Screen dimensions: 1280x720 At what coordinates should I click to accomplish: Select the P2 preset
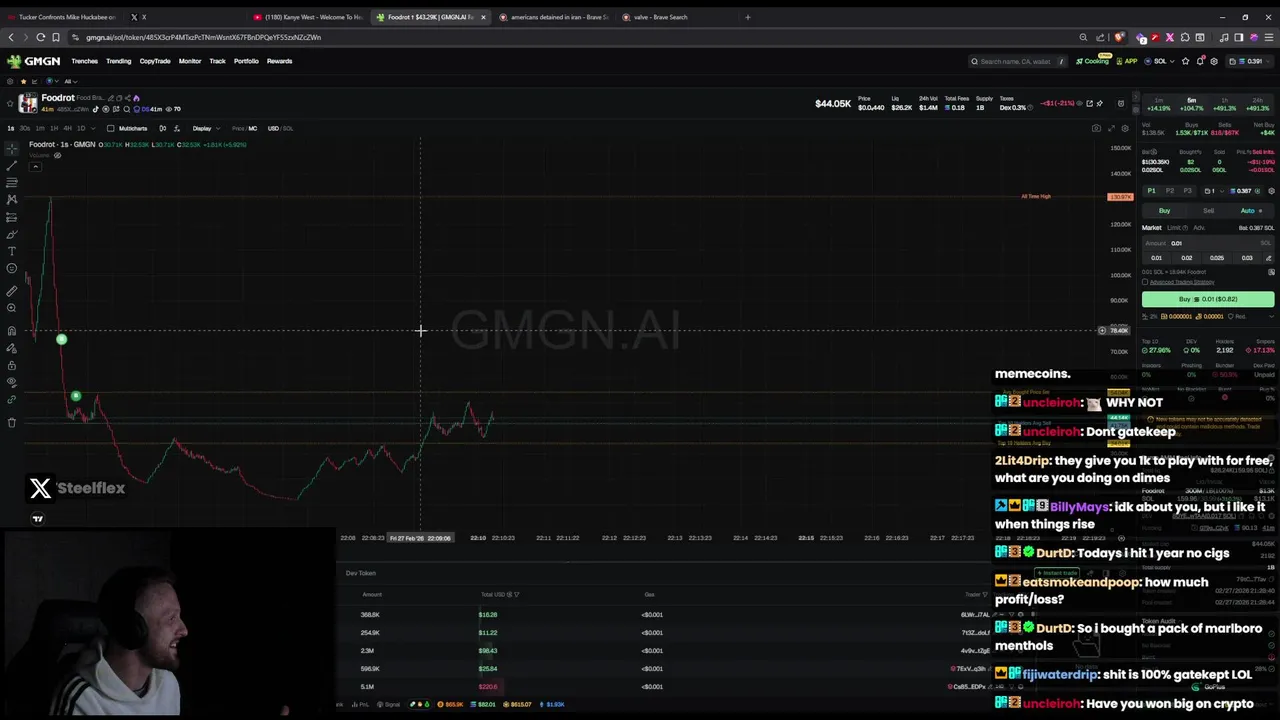1170,191
